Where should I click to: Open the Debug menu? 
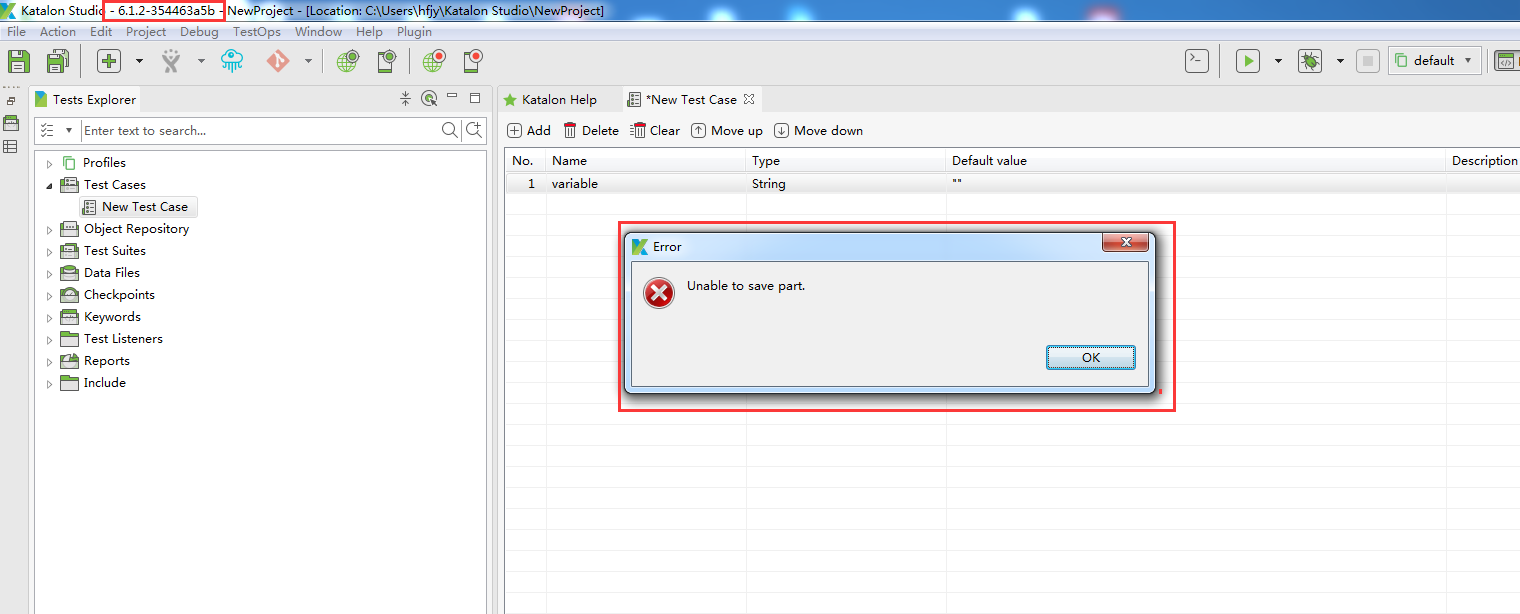(x=199, y=31)
